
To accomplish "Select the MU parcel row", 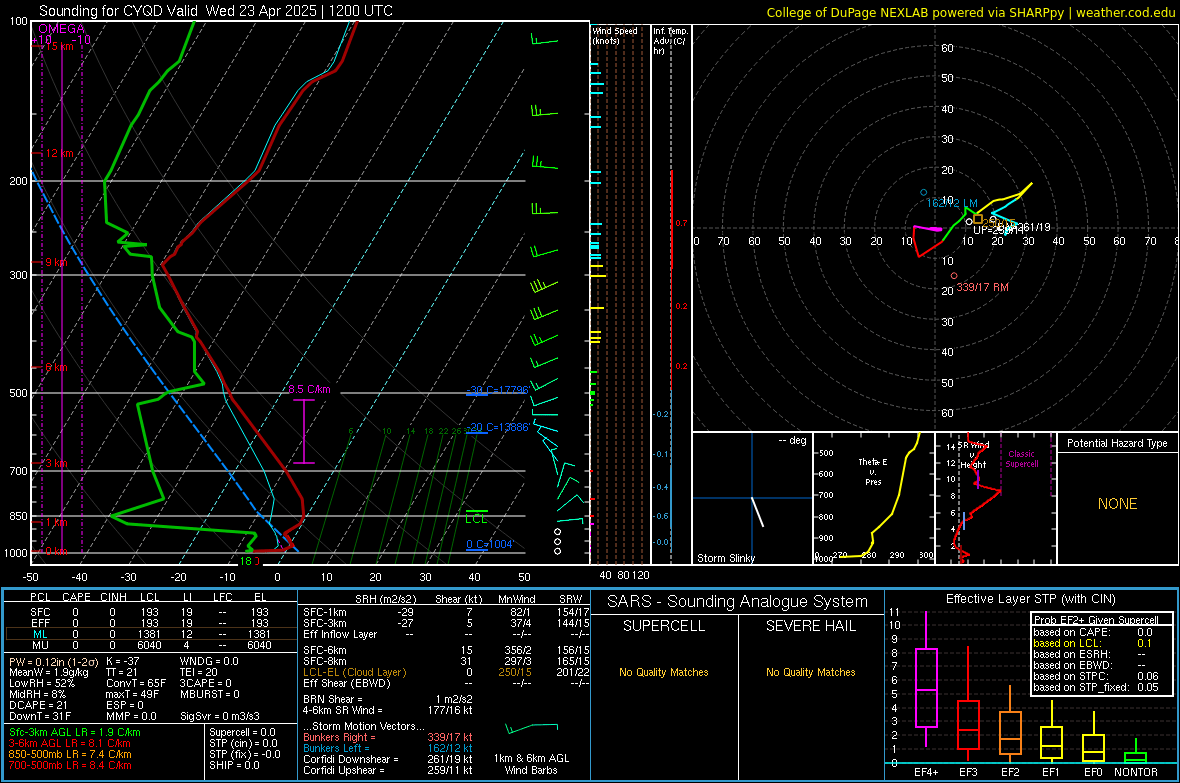I will click(x=150, y=644).
